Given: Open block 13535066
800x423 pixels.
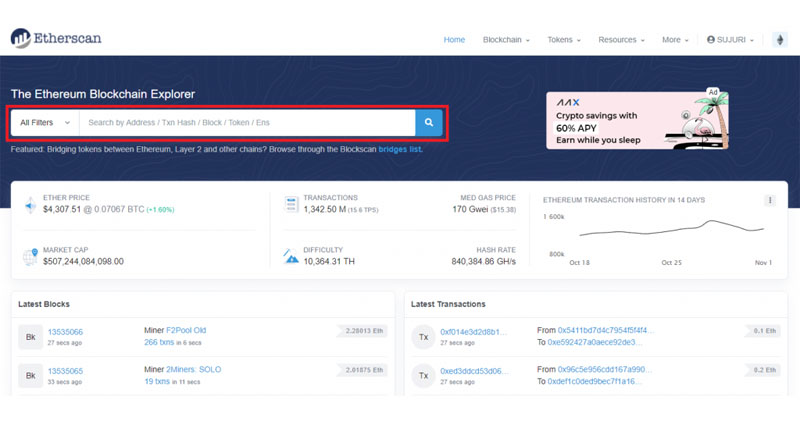Looking at the screenshot, I should coord(65,332).
